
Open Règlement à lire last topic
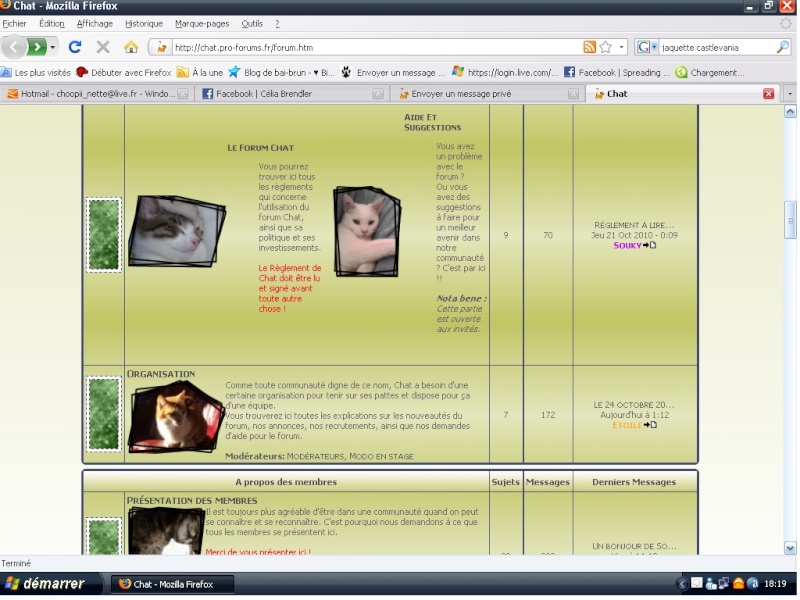tap(634, 225)
